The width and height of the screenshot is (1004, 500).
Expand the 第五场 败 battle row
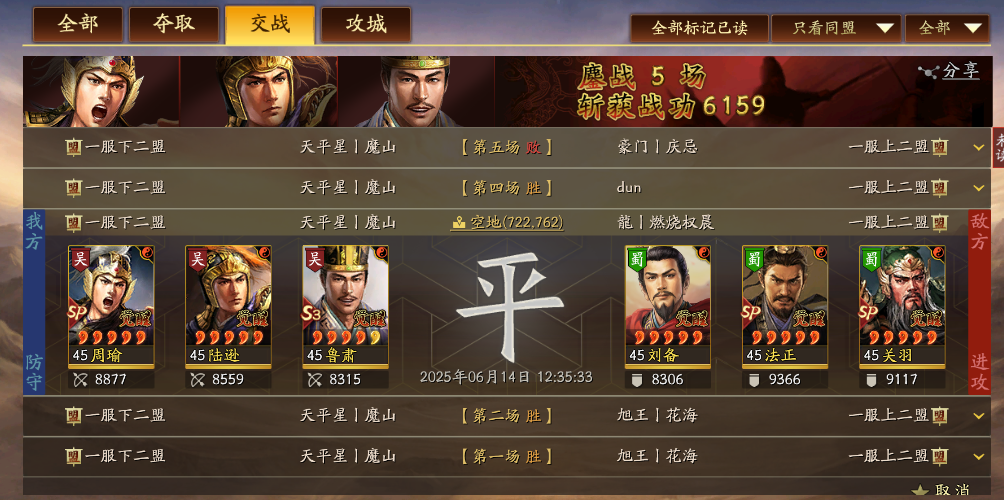(x=978, y=147)
